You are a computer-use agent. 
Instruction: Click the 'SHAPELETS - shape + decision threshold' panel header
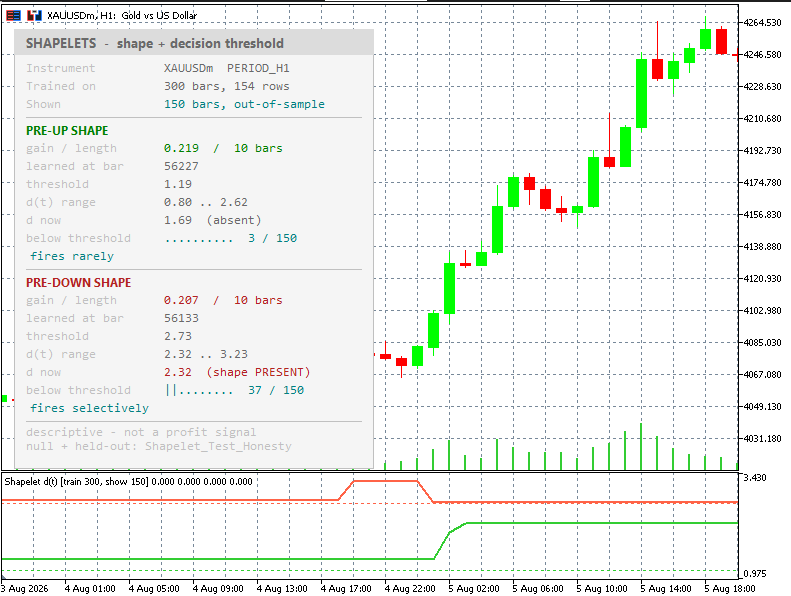194,43
